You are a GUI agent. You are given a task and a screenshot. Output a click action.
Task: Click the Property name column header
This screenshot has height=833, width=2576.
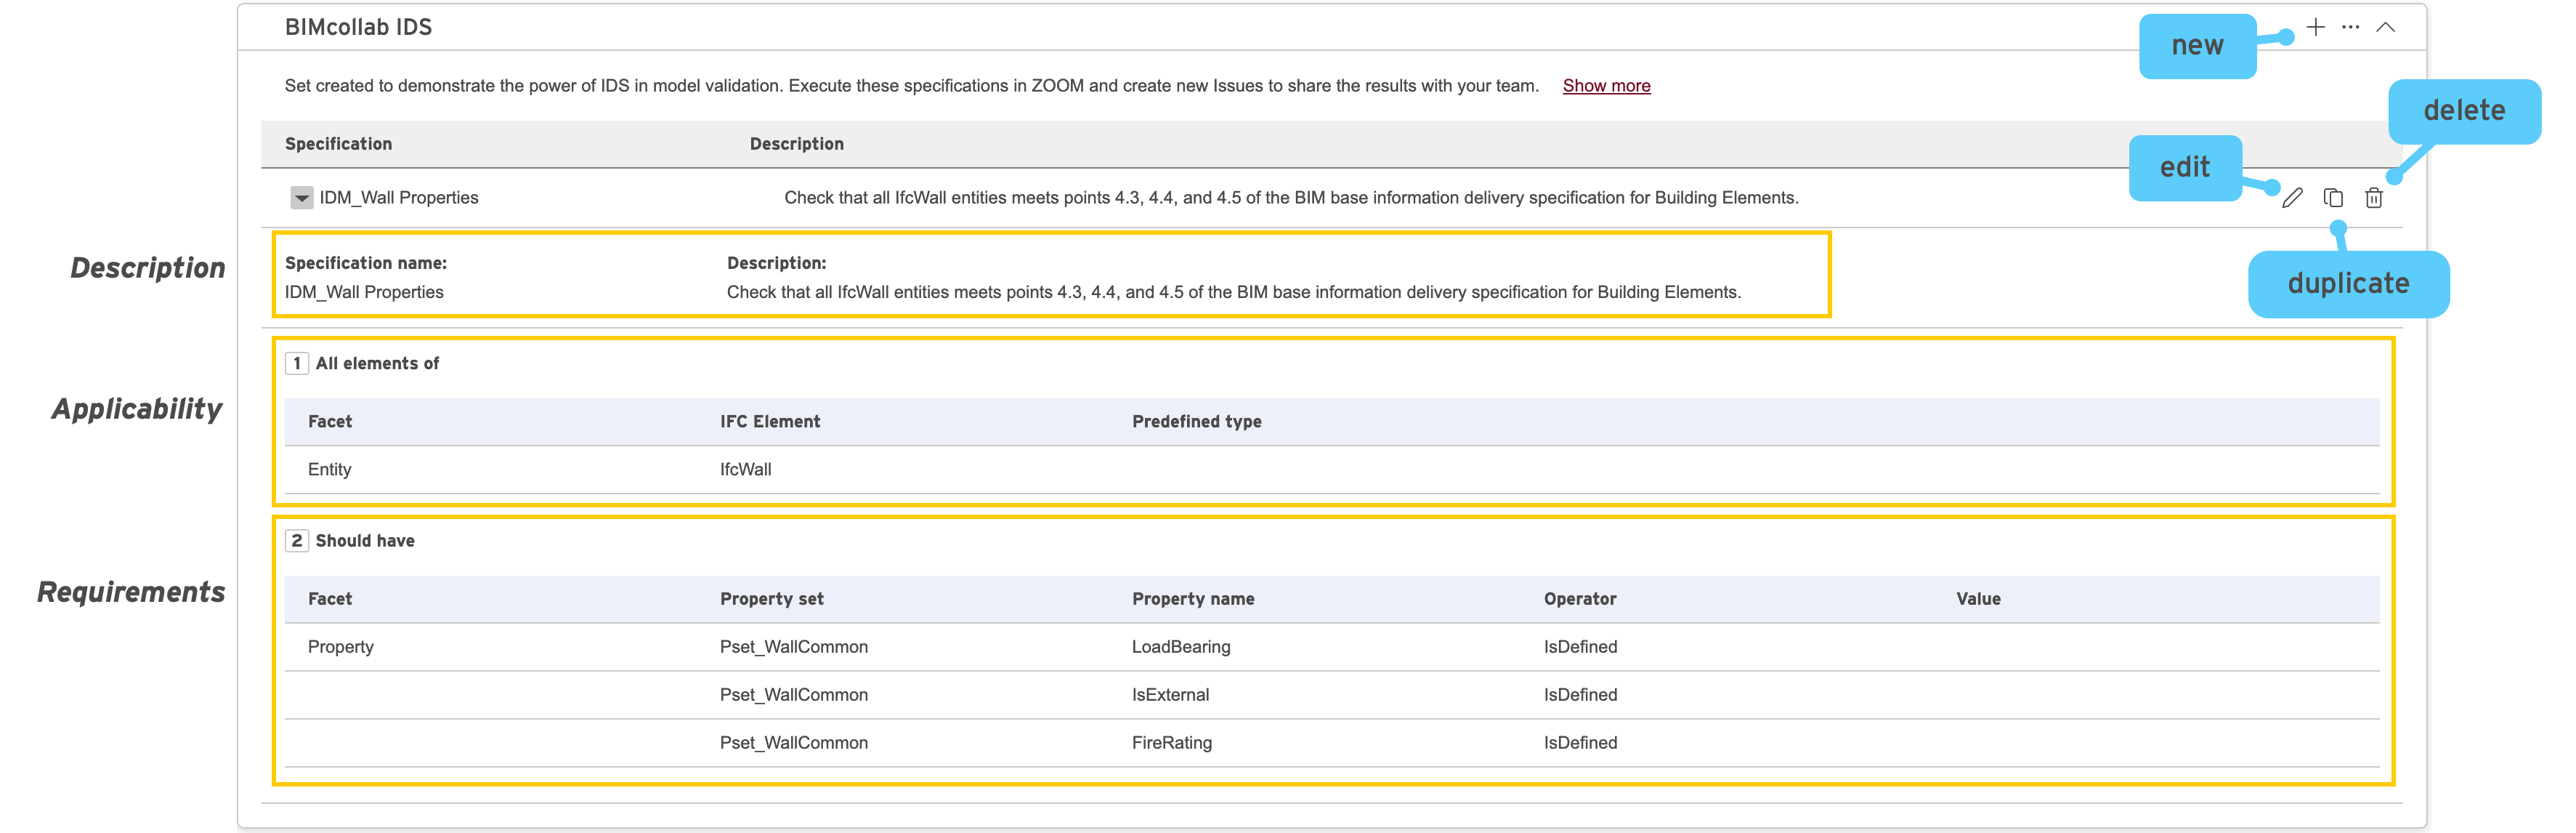tap(1193, 599)
